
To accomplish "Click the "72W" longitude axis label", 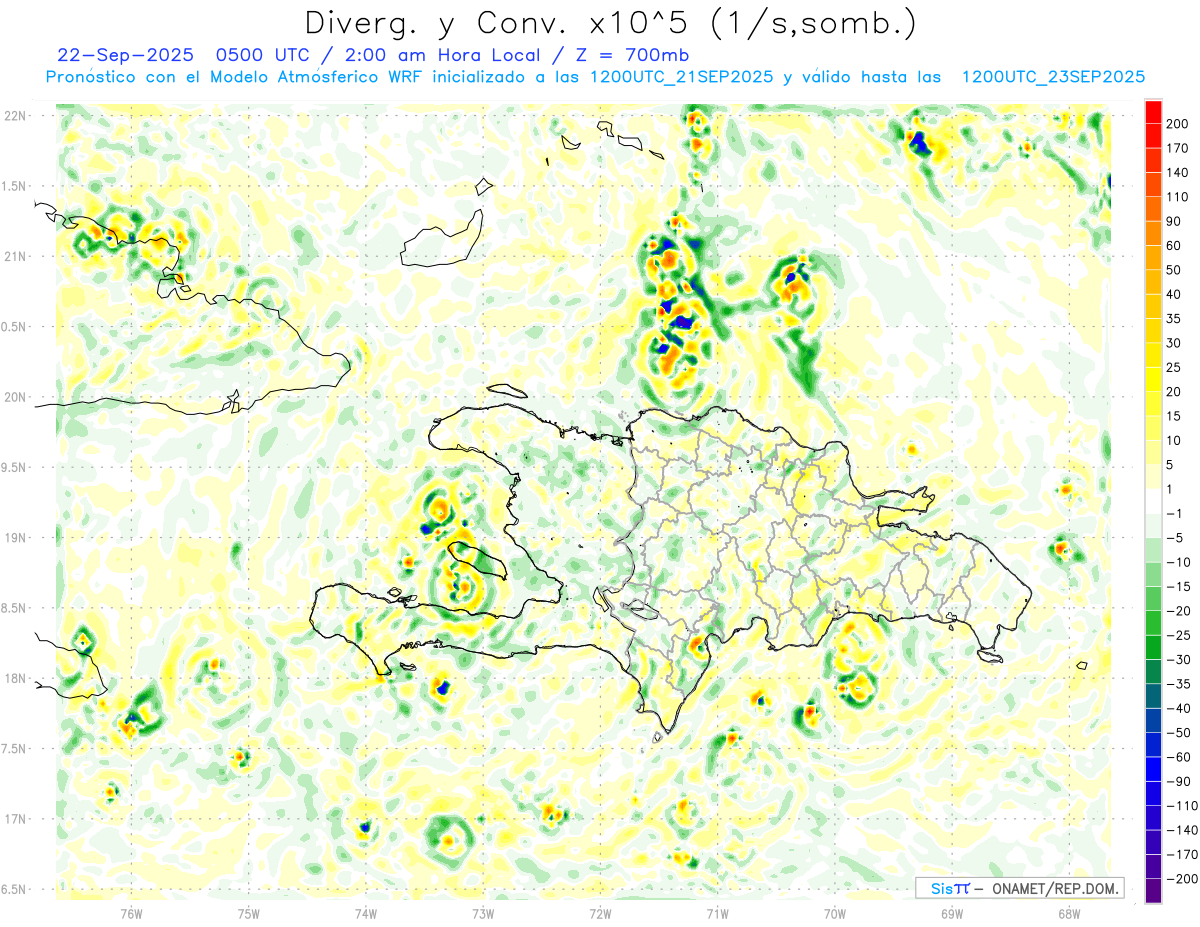I will click(600, 913).
